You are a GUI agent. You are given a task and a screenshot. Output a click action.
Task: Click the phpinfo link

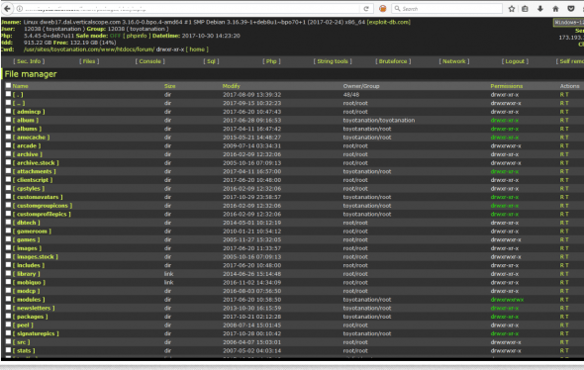[137, 36]
